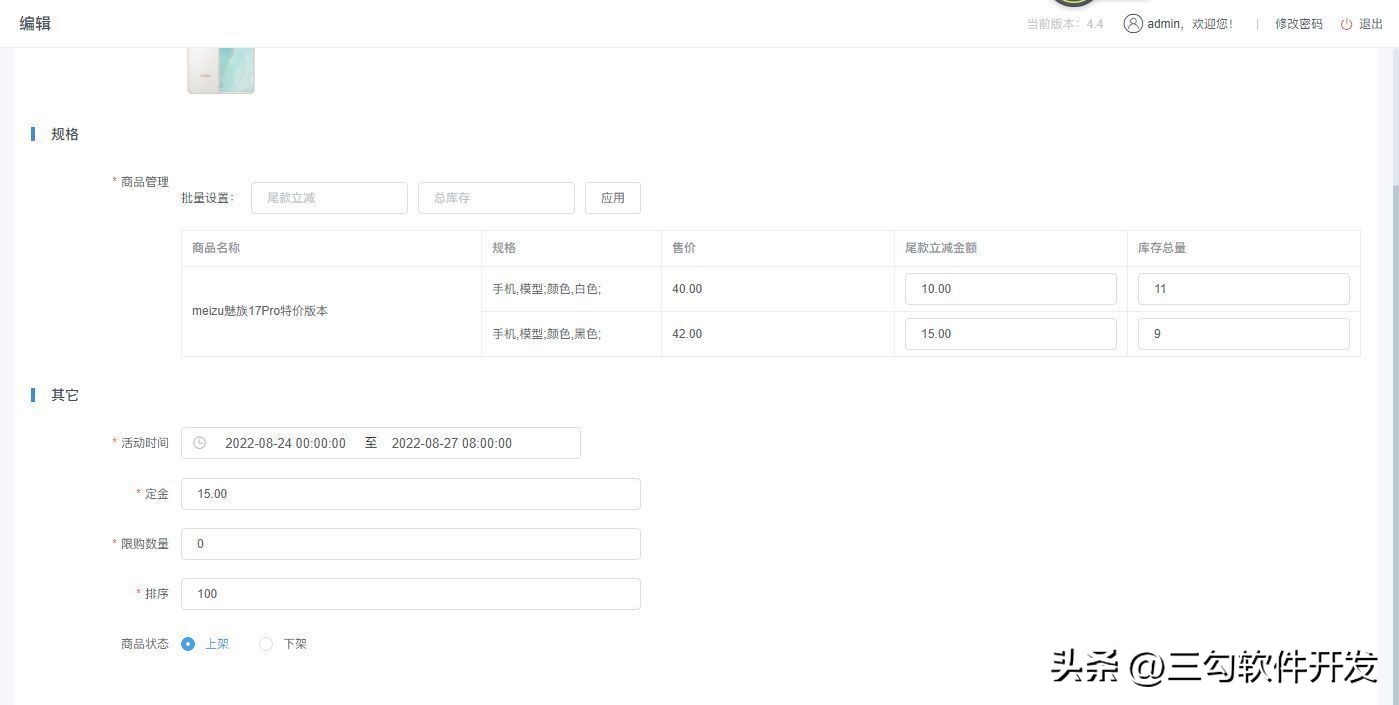Select the 下架 radio button
1399x705 pixels.
click(x=266, y=644)
